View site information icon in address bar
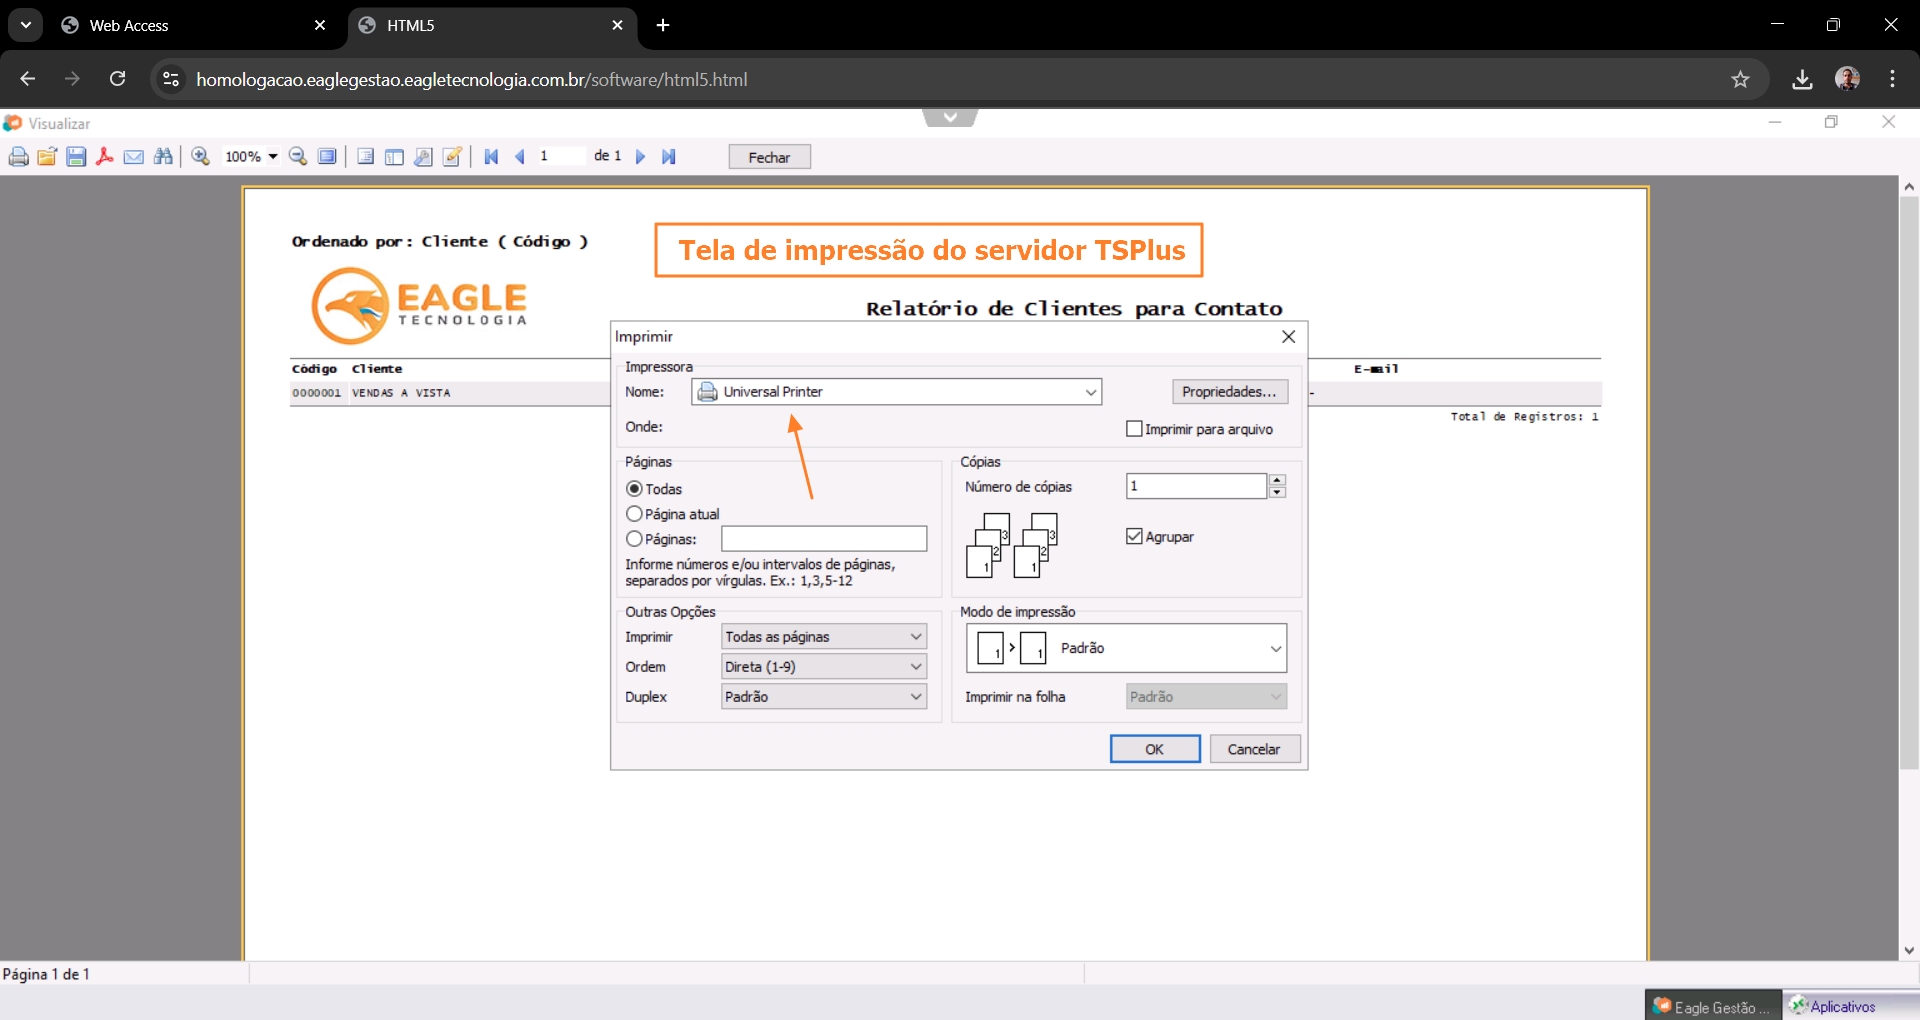 (171, 79)
